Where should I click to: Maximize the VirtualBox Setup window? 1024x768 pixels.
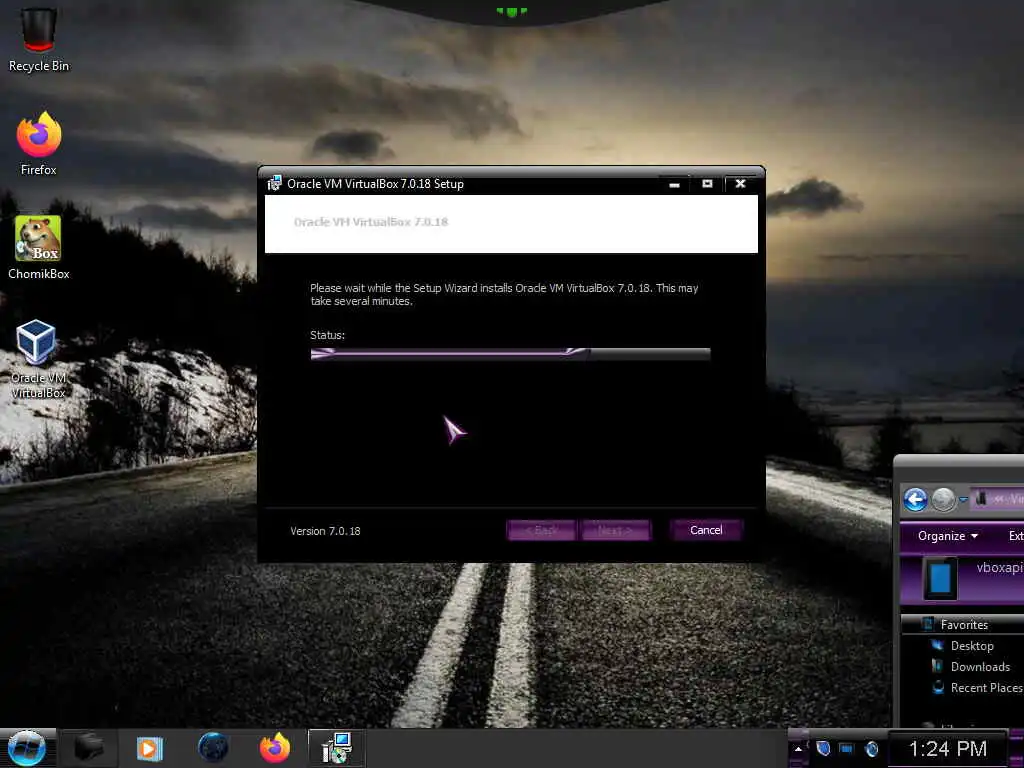pos(707,184)
